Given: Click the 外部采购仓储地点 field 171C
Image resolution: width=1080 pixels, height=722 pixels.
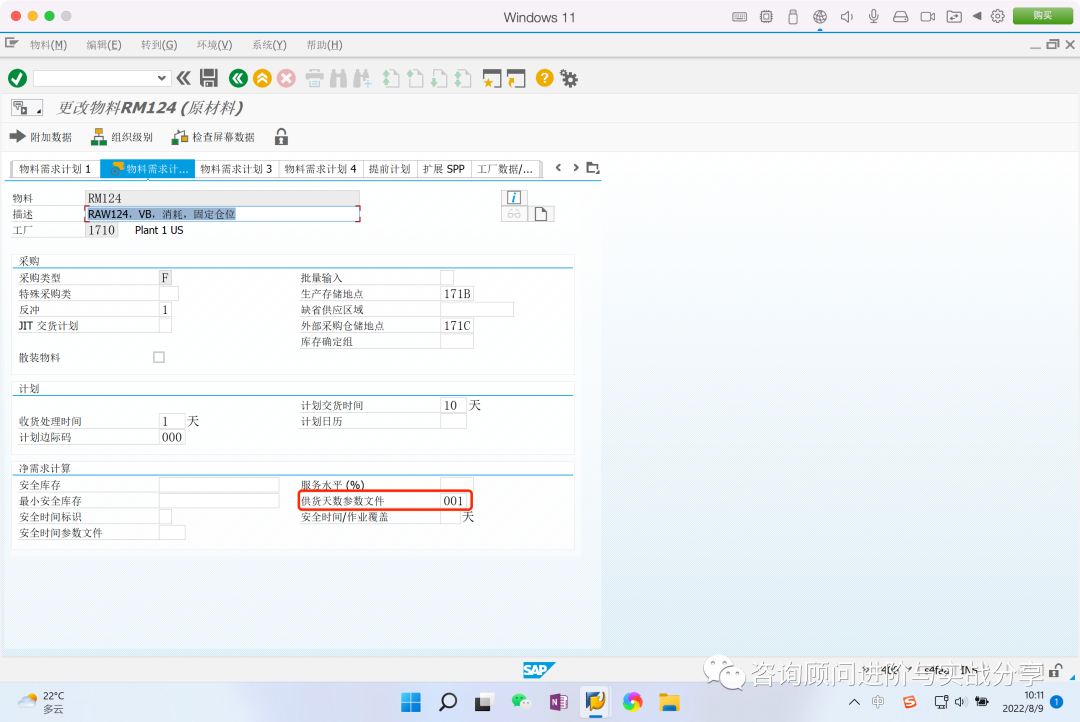Looking at the screenshot, I should tap(457, 325).
